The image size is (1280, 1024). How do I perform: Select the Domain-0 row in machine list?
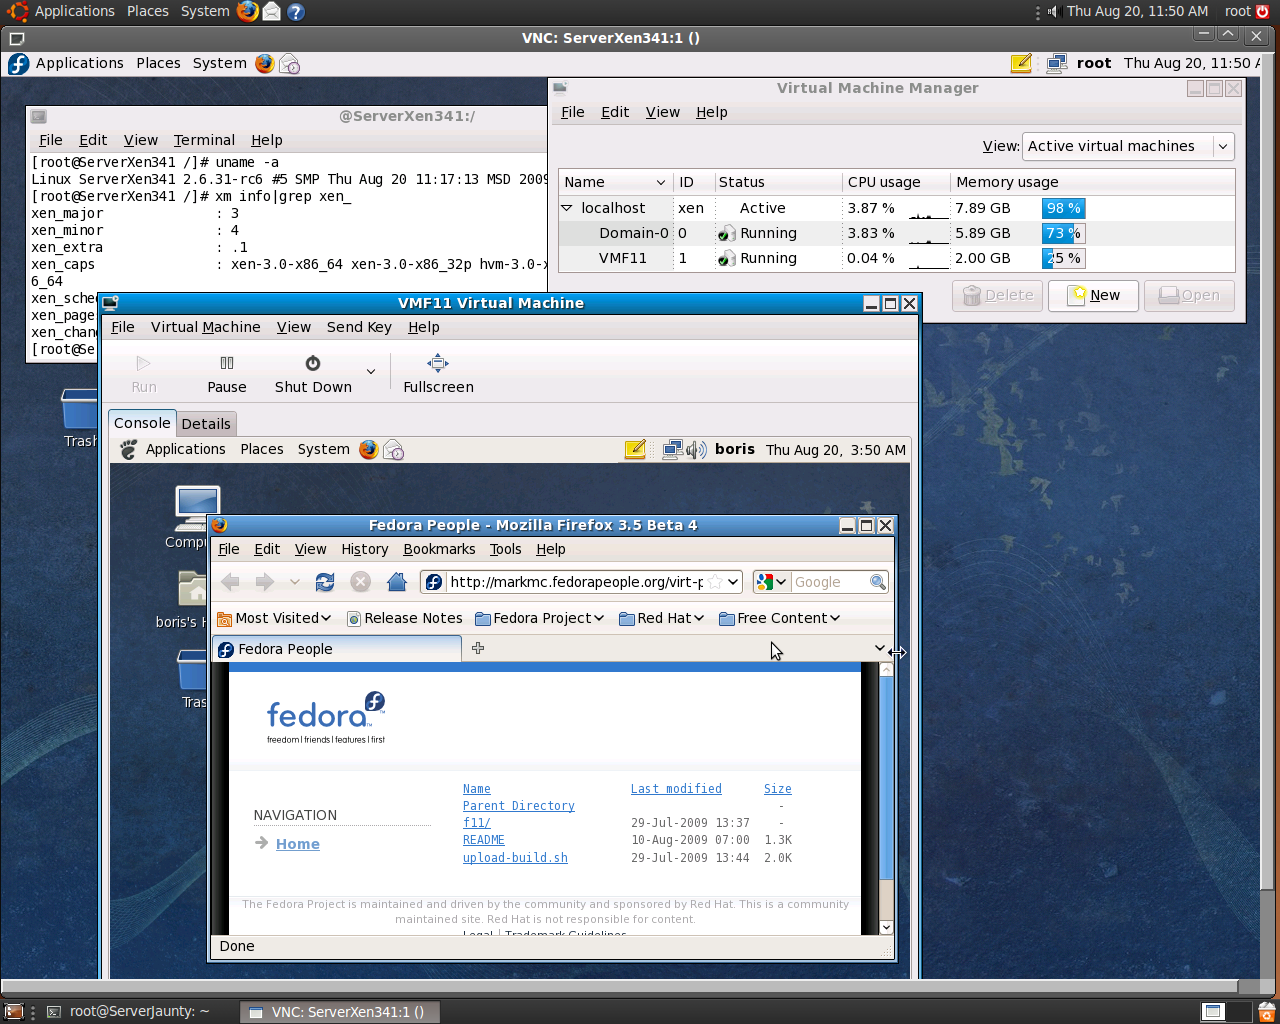(896, 233)
